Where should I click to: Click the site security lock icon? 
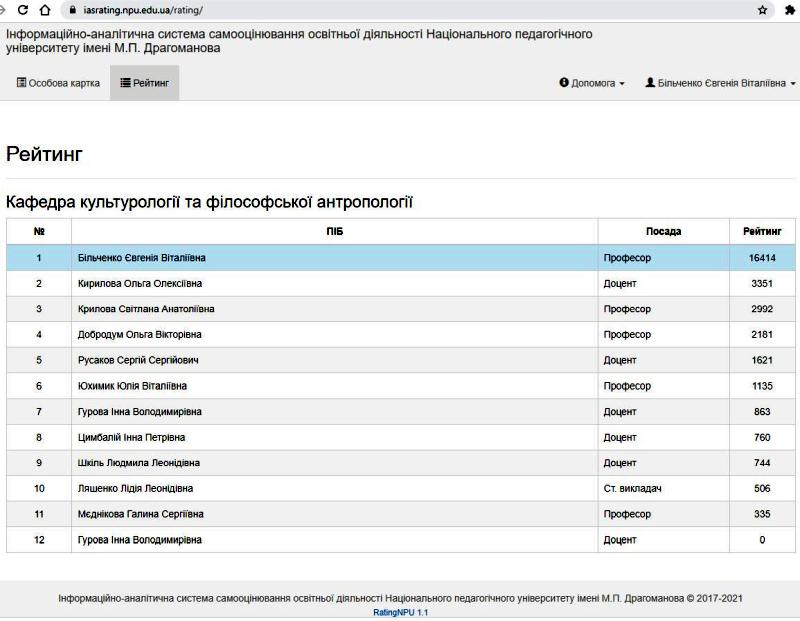pyautogui.click(x=71, y=10)
